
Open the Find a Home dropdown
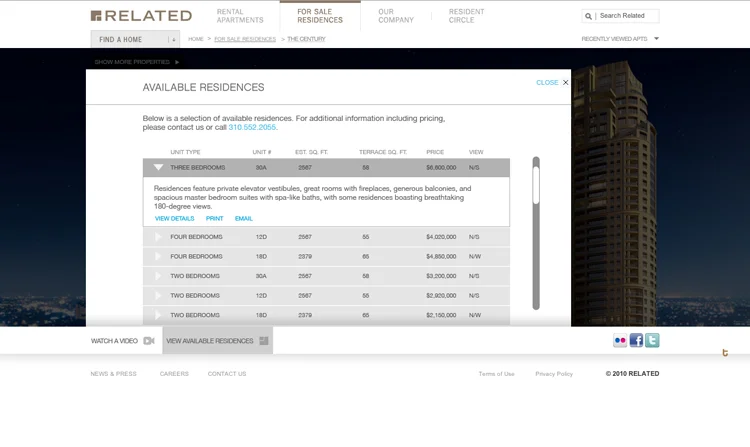tap(135, 39)
